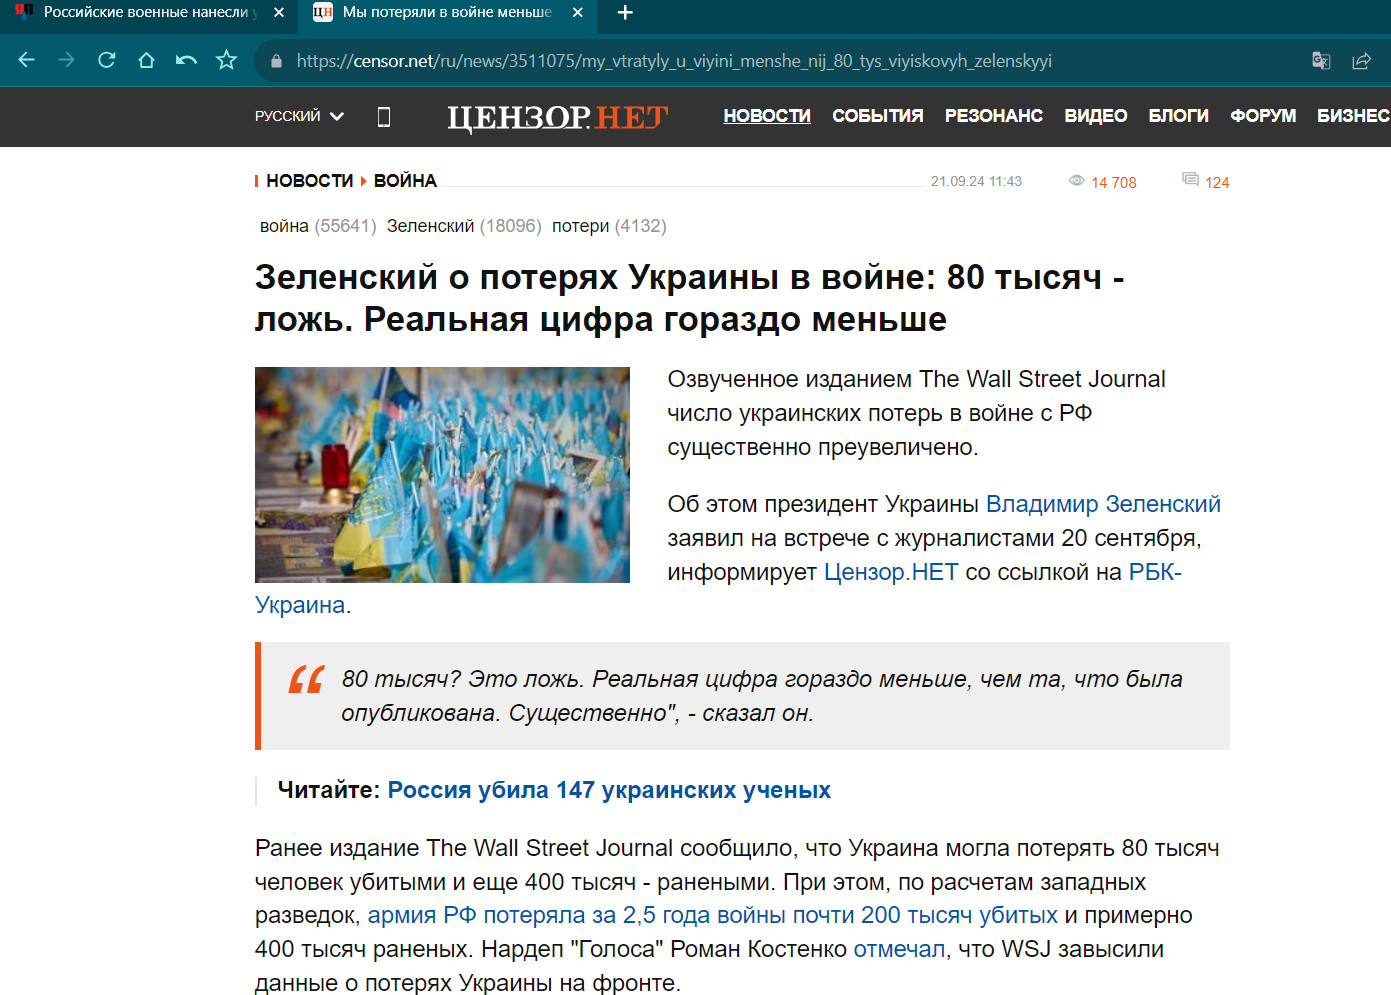Screen dimensions: 1391x995
Task: Open the БЛОГИ menu item
Action: coord(1179,116)
